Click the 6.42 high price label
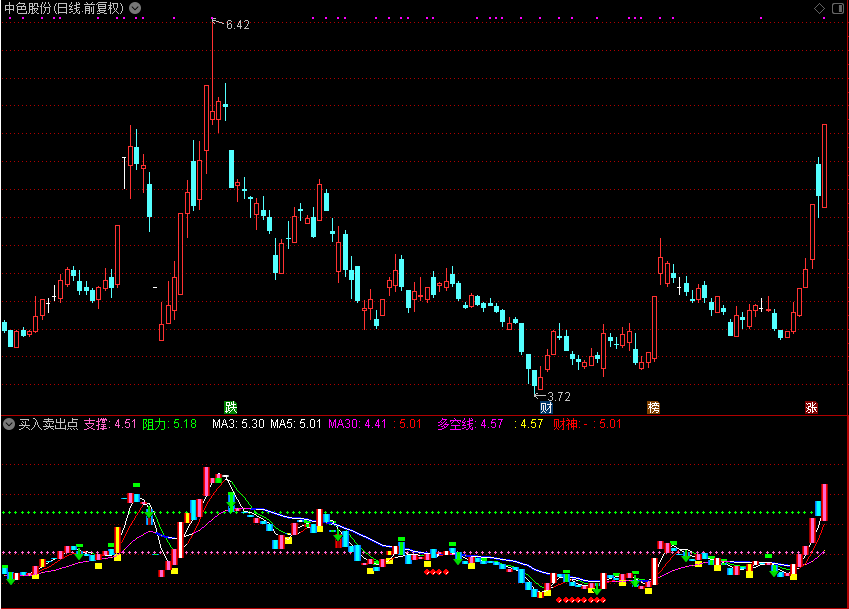This screenshot has width=849, height=609. [x=238, y=25]
